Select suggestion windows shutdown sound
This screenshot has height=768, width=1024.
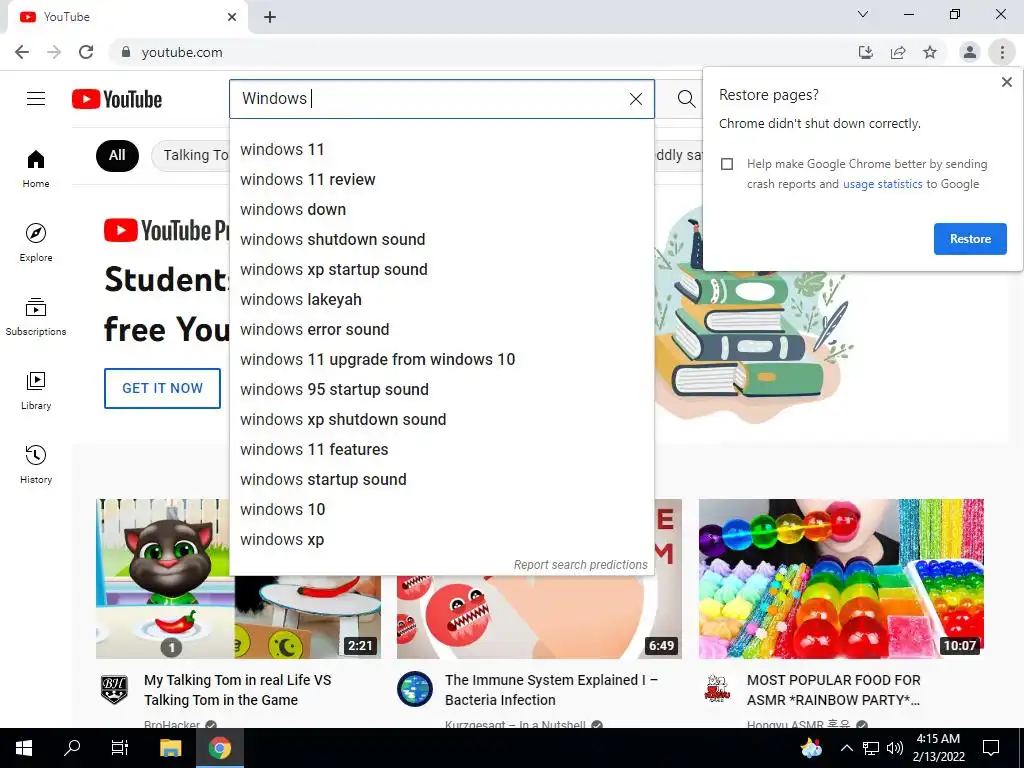point(442,240)
